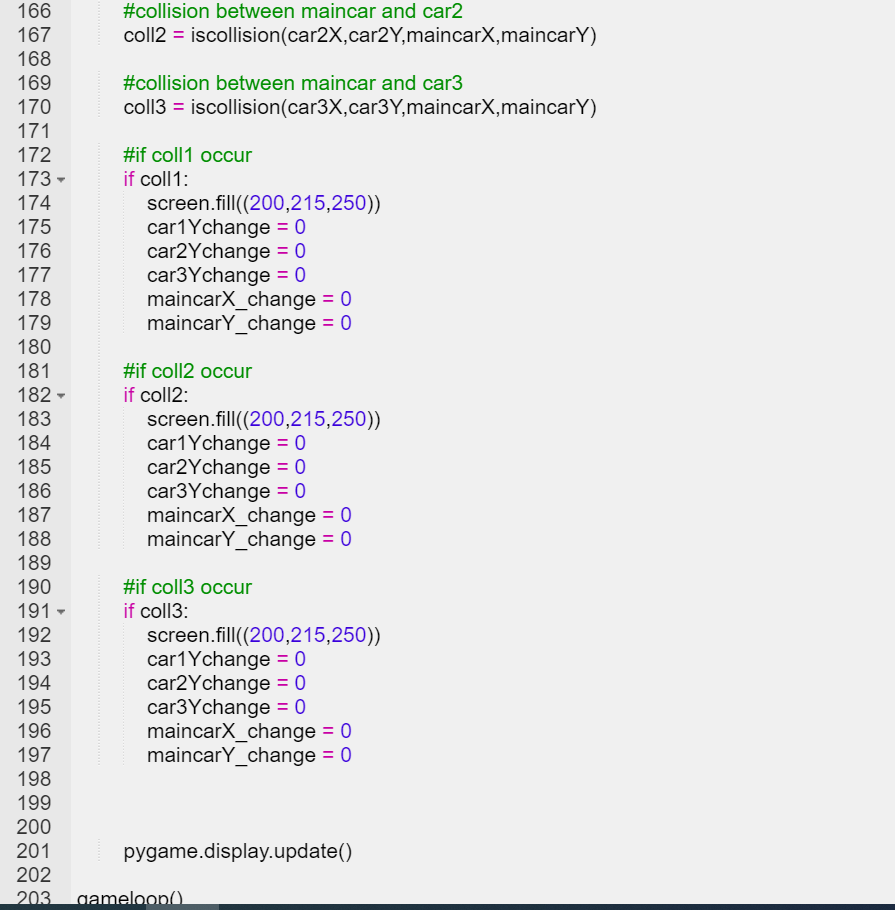
Task: Collapse the 'if coll3:' block fold arrow
Action: tap(61, 612)
